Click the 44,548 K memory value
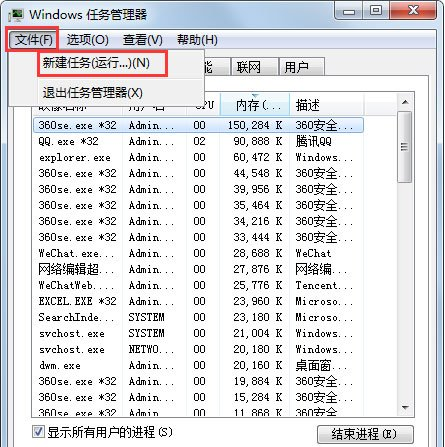The image size is (445, 447). 258,173
